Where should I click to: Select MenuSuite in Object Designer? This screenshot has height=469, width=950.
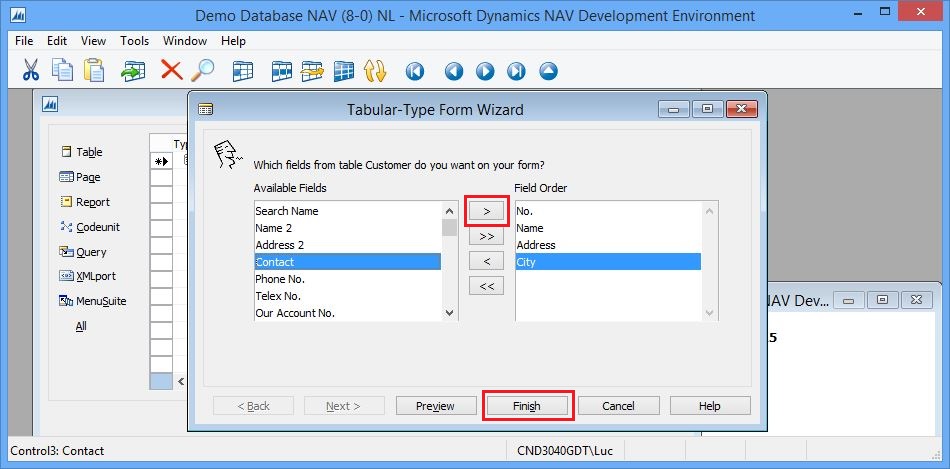[93, 301]
